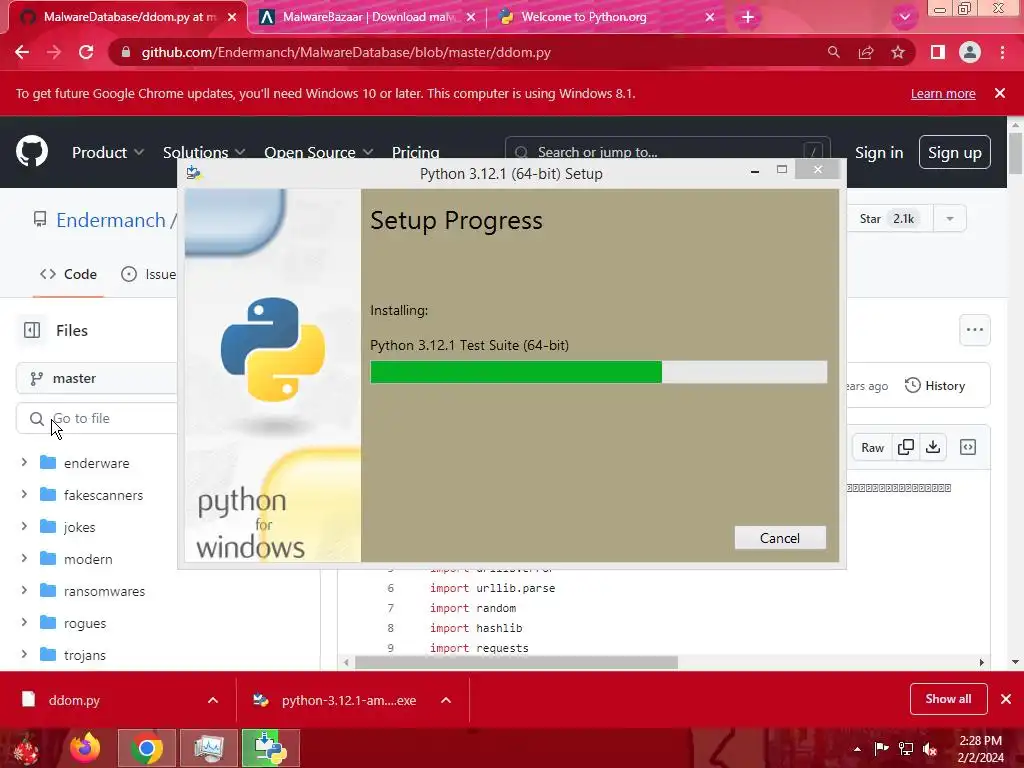Open the file History
This screenshot has height=768, width=1024.
coord(935,385)
